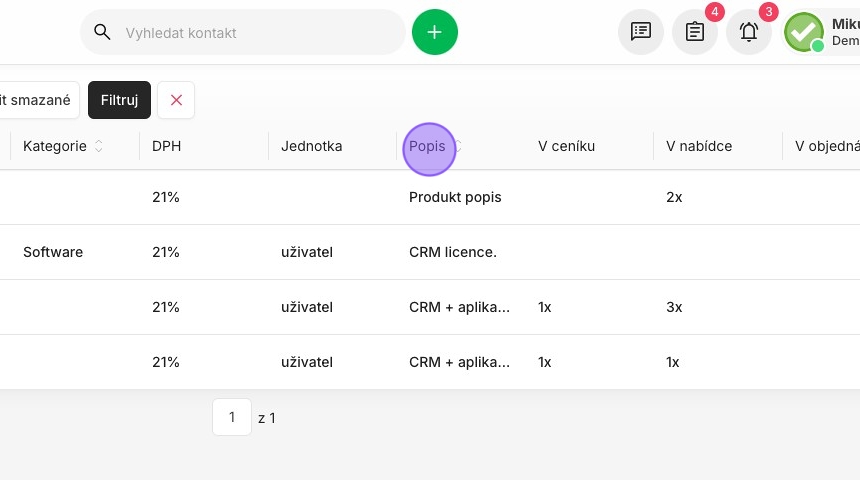Sort by Kategorie column arrows
The width and height of the screenshot is (860, 480).
click(99, 146)
